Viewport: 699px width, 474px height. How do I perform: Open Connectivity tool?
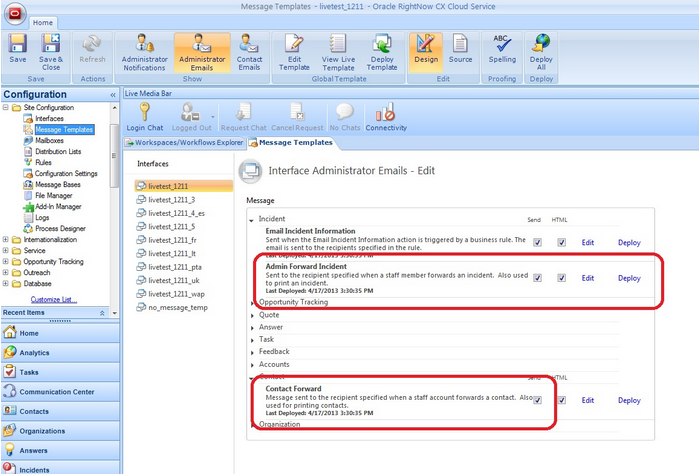click(x=386, y=117)
